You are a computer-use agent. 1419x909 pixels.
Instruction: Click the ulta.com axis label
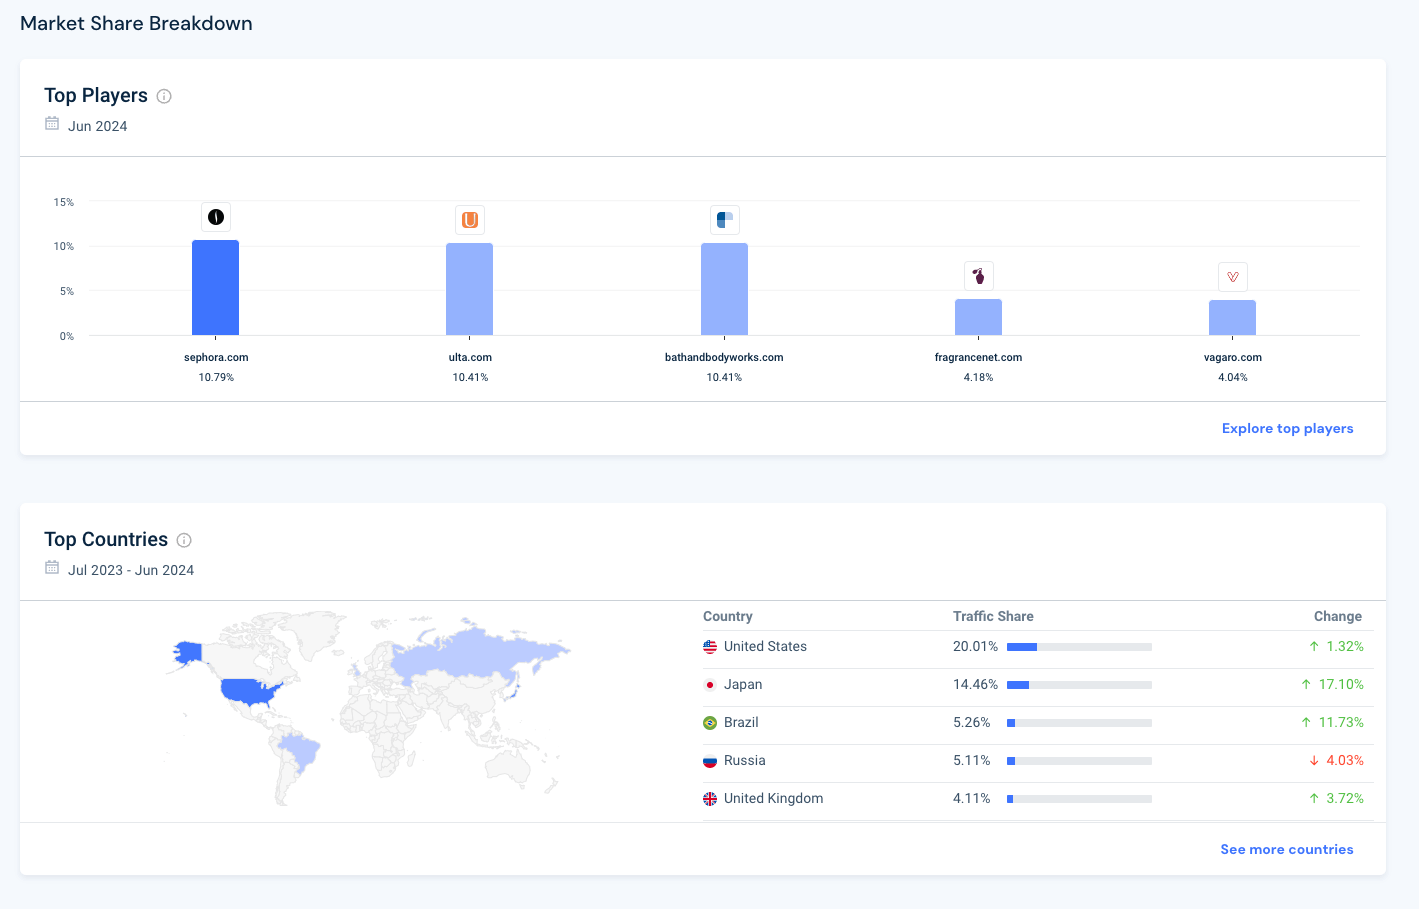click(x=470, y=357)
